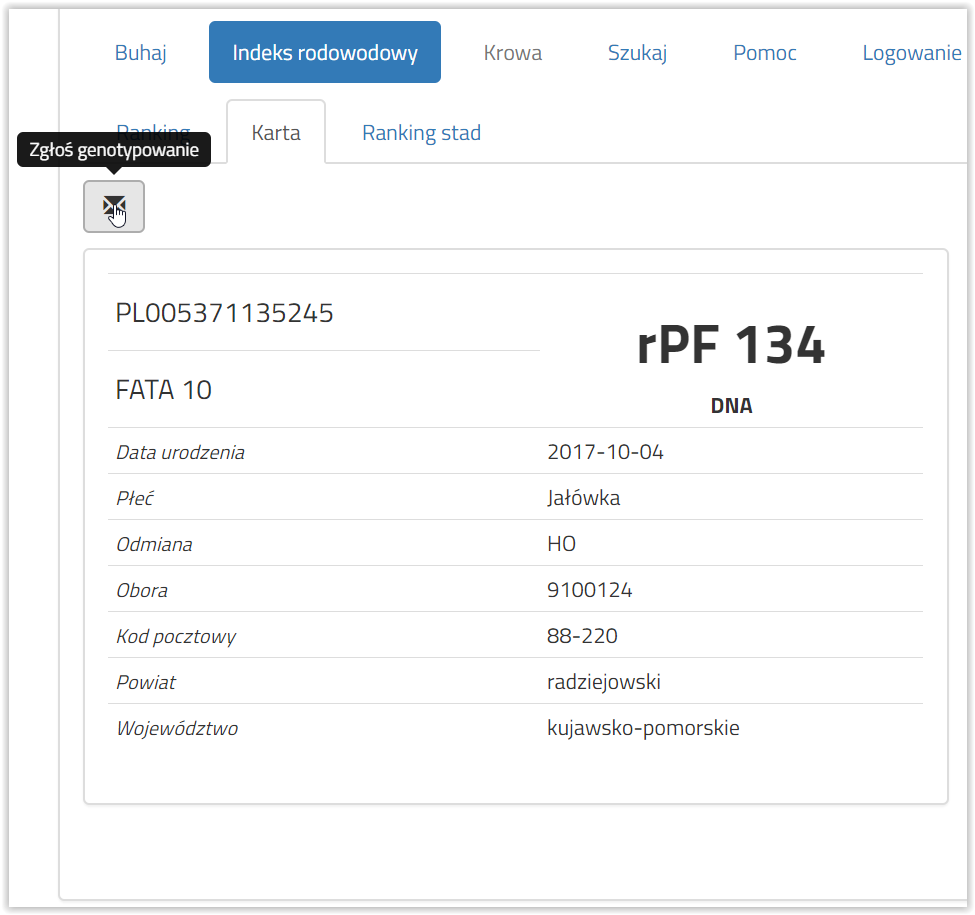Click the animal name FATA 10
The height and width of the screenshot is (915, 975).
pyautogui.click(x=164, y=390)
